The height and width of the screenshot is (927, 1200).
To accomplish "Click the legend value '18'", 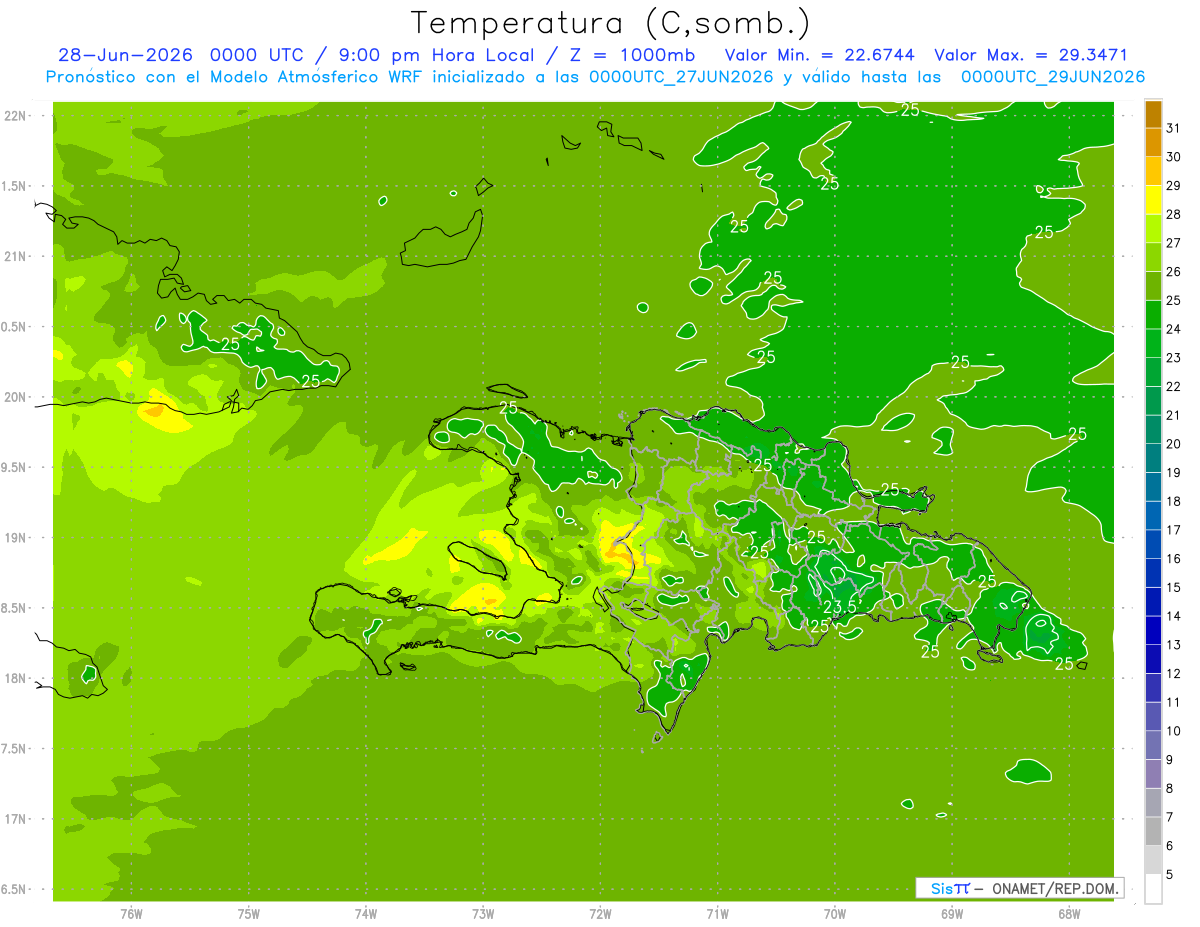I will pyautogui.click(x=1173, y=501).
